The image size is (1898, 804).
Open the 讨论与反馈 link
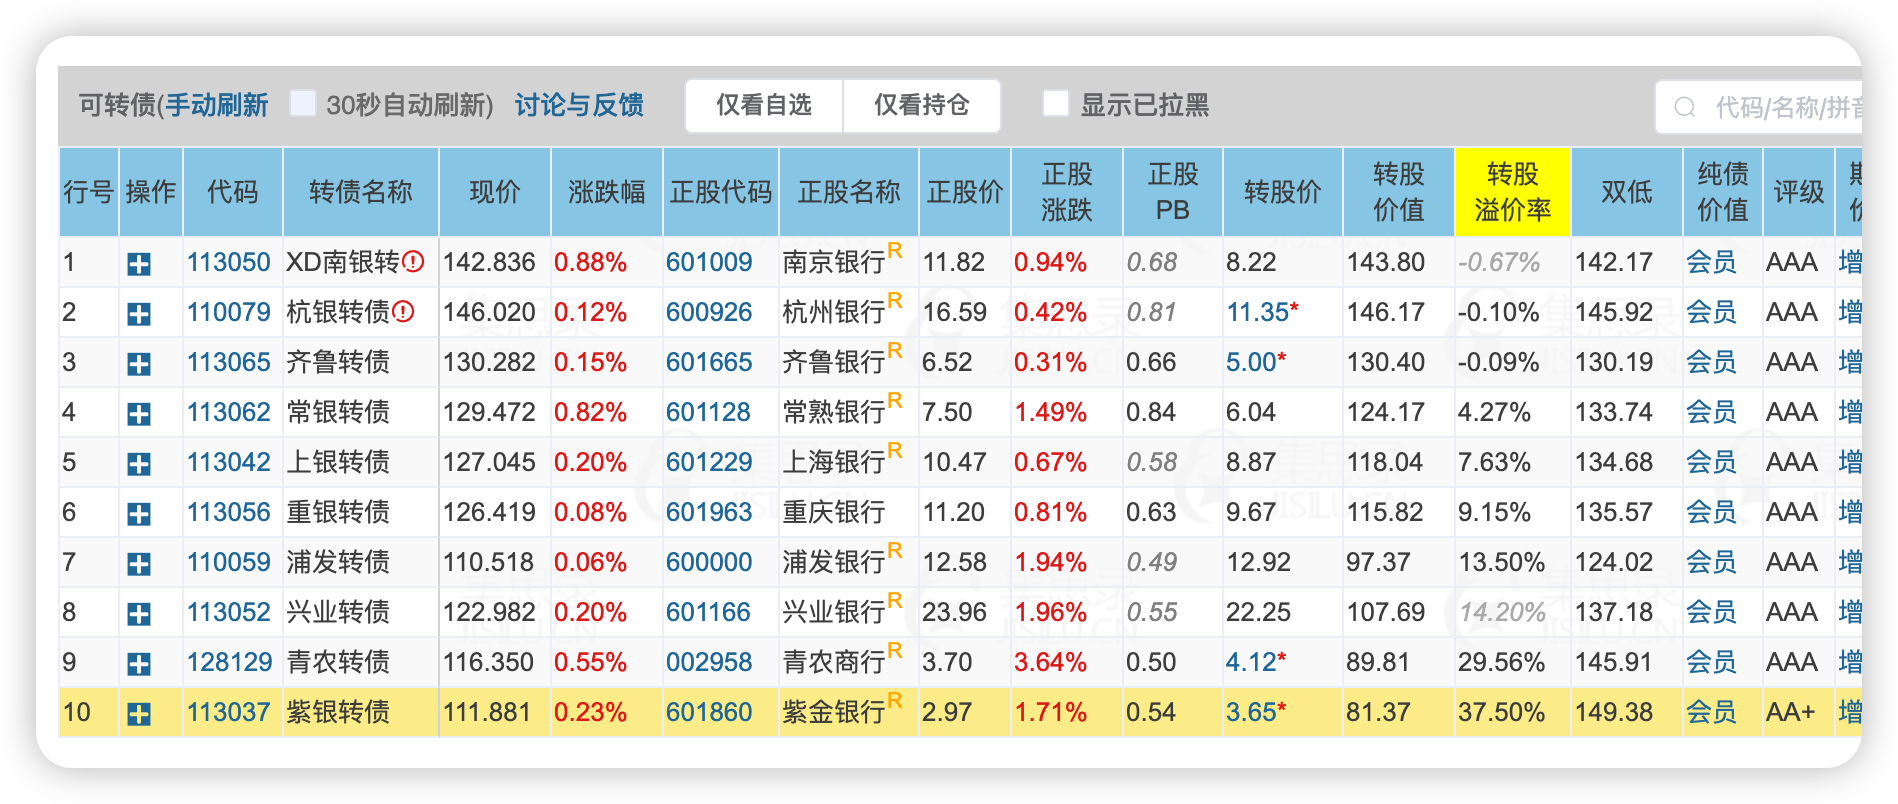pyautogui.click(x=579, y=105)
